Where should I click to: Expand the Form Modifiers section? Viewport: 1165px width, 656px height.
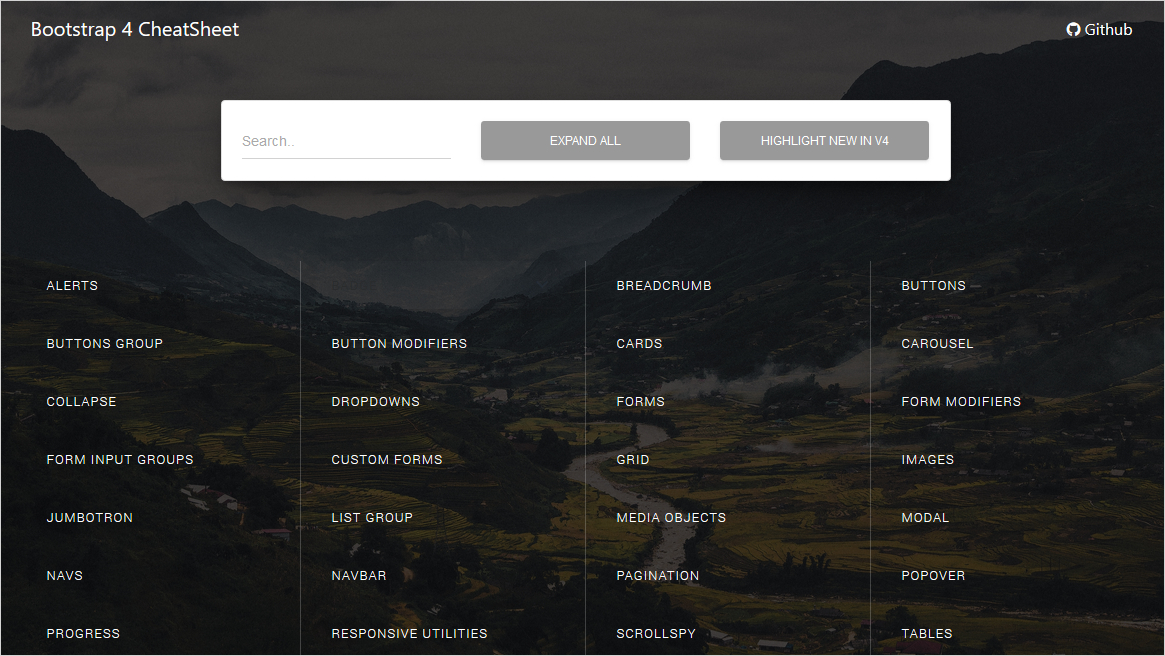coord(961,402)
